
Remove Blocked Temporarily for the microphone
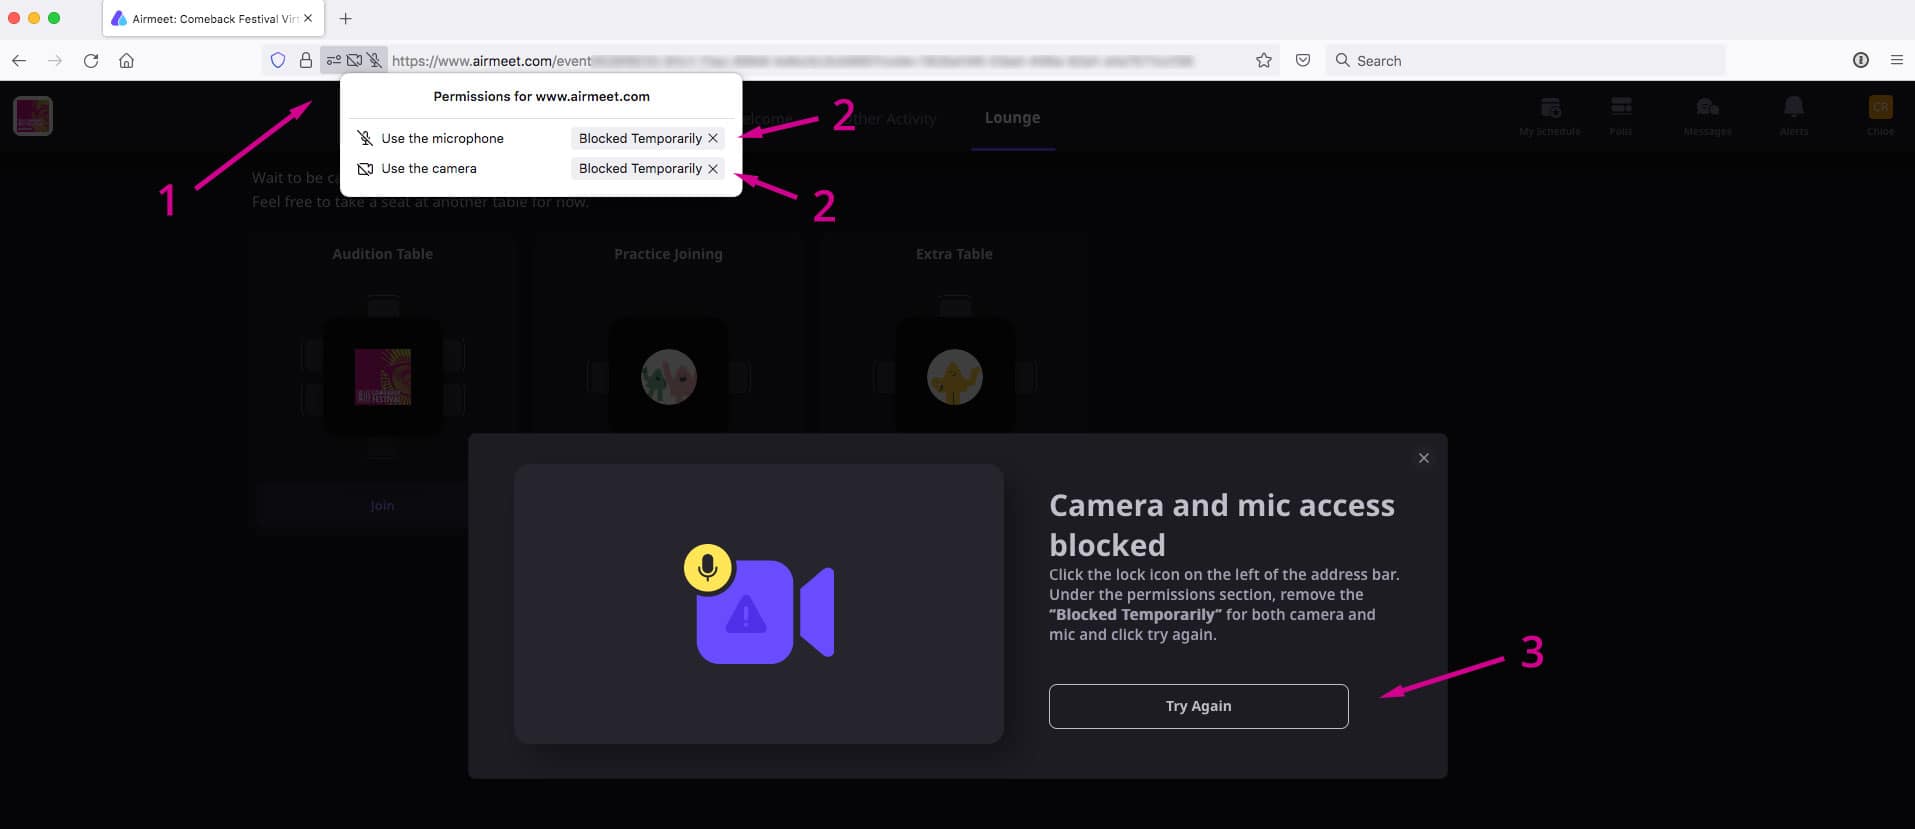pyautogui.click(x=713, y=139)
